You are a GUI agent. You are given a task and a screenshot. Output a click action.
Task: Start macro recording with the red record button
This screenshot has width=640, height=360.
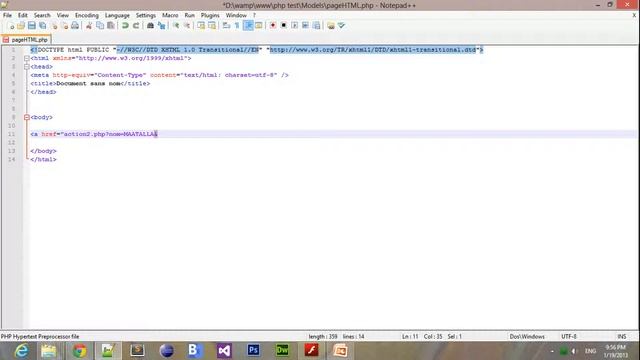click(x=273, y=26)
